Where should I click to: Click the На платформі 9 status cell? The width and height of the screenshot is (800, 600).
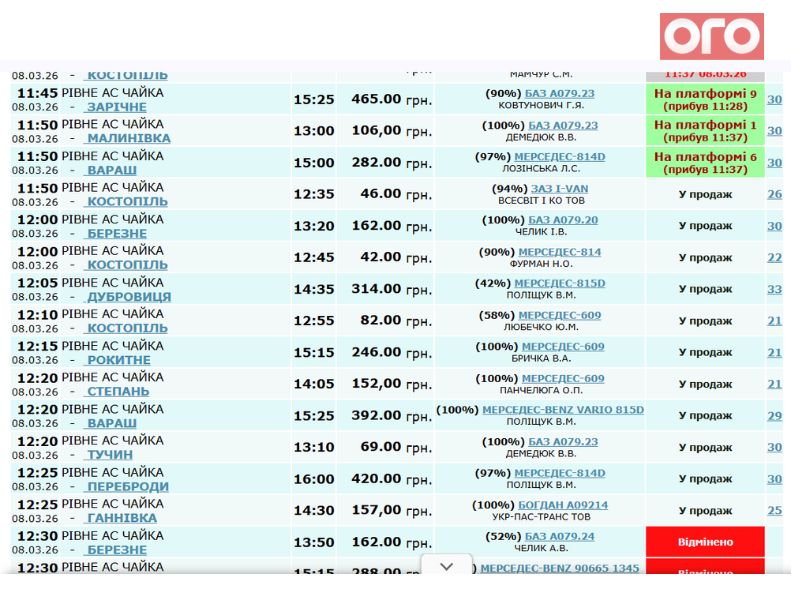tap(705, 99)
